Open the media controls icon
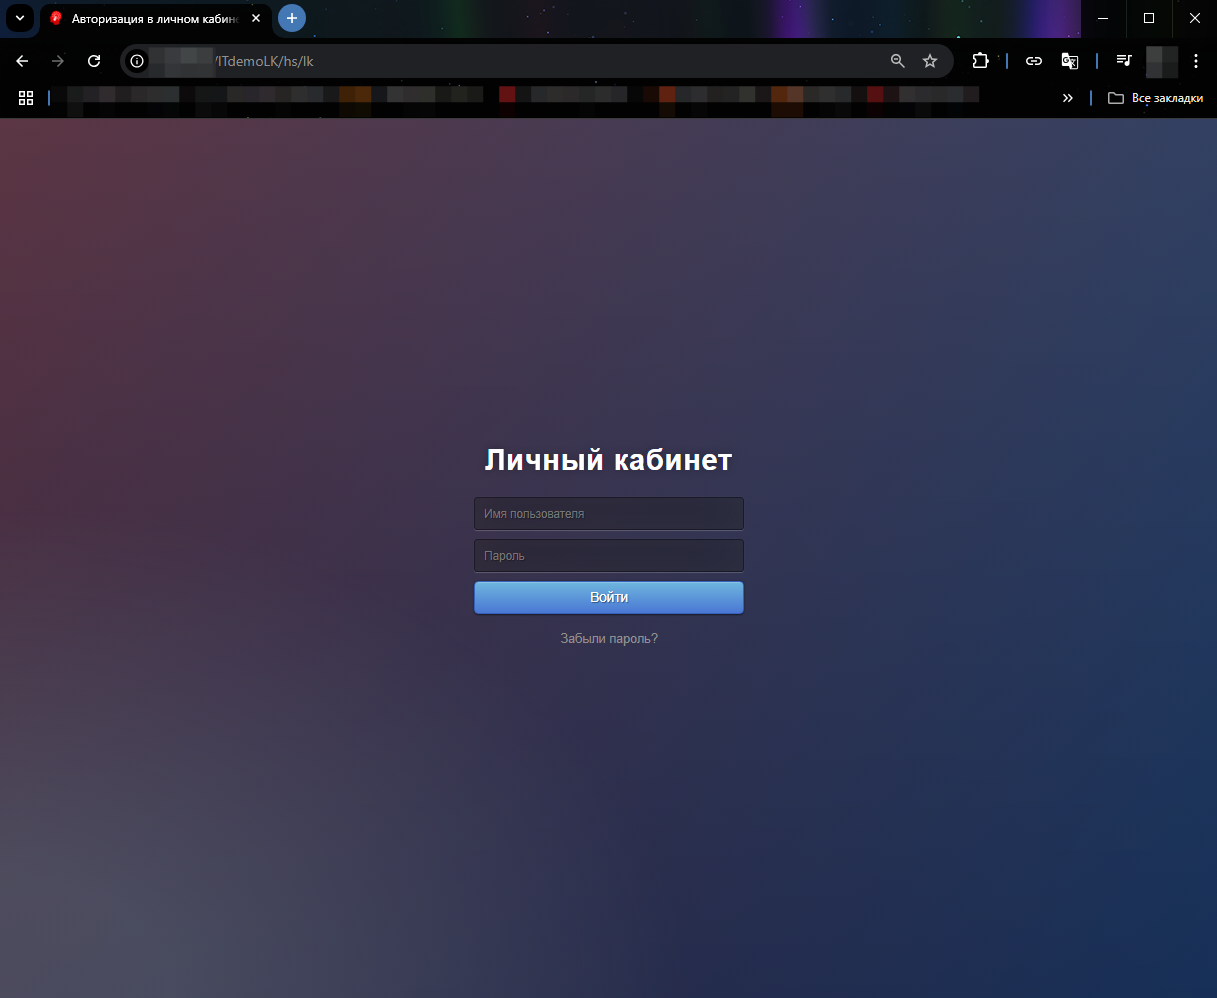The height and width of the screenshot is (998, 1217). [x=1124, y=61]
